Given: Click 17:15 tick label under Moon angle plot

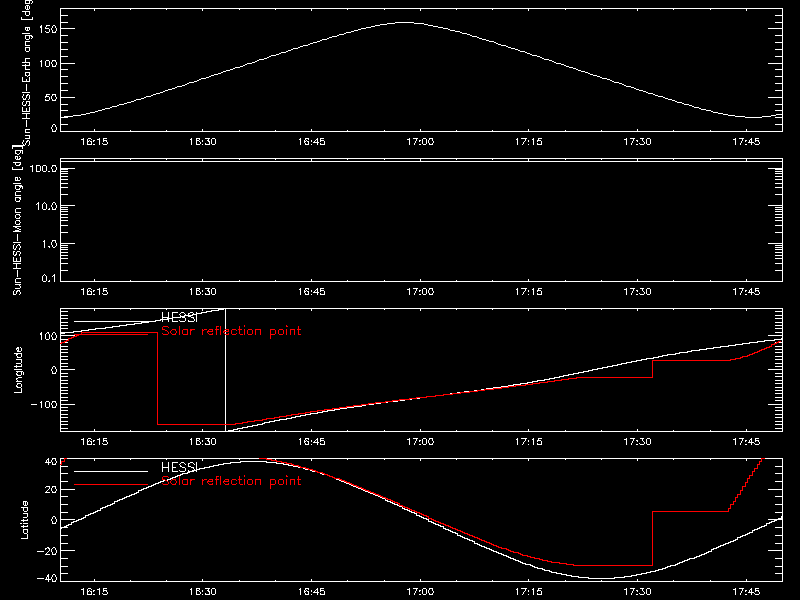Looking at the screenshot, I should (x=529, y=292).
